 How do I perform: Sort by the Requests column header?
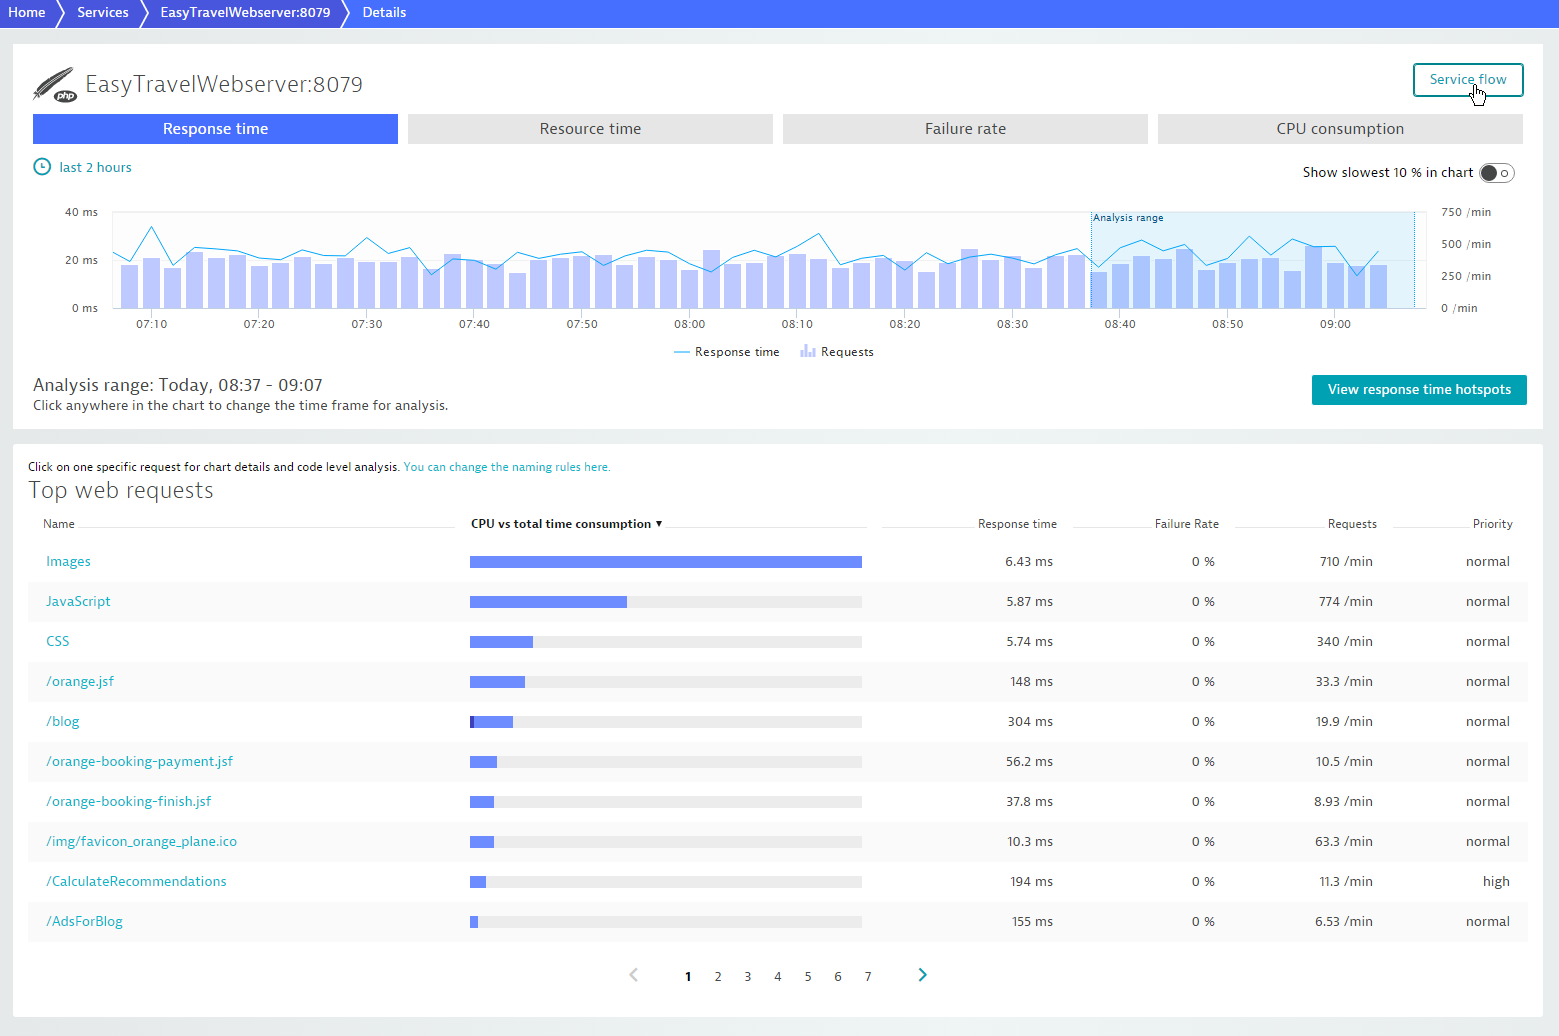click(x=1352, y=524)
